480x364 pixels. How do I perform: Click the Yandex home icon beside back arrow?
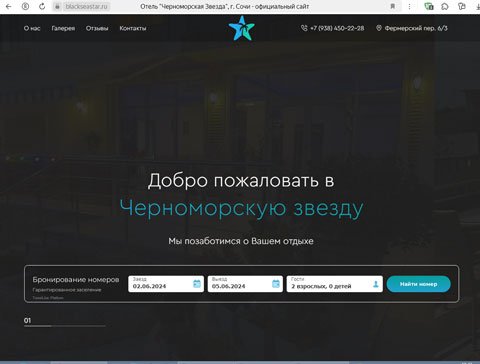pyautogui.click(x=25, y=6)
